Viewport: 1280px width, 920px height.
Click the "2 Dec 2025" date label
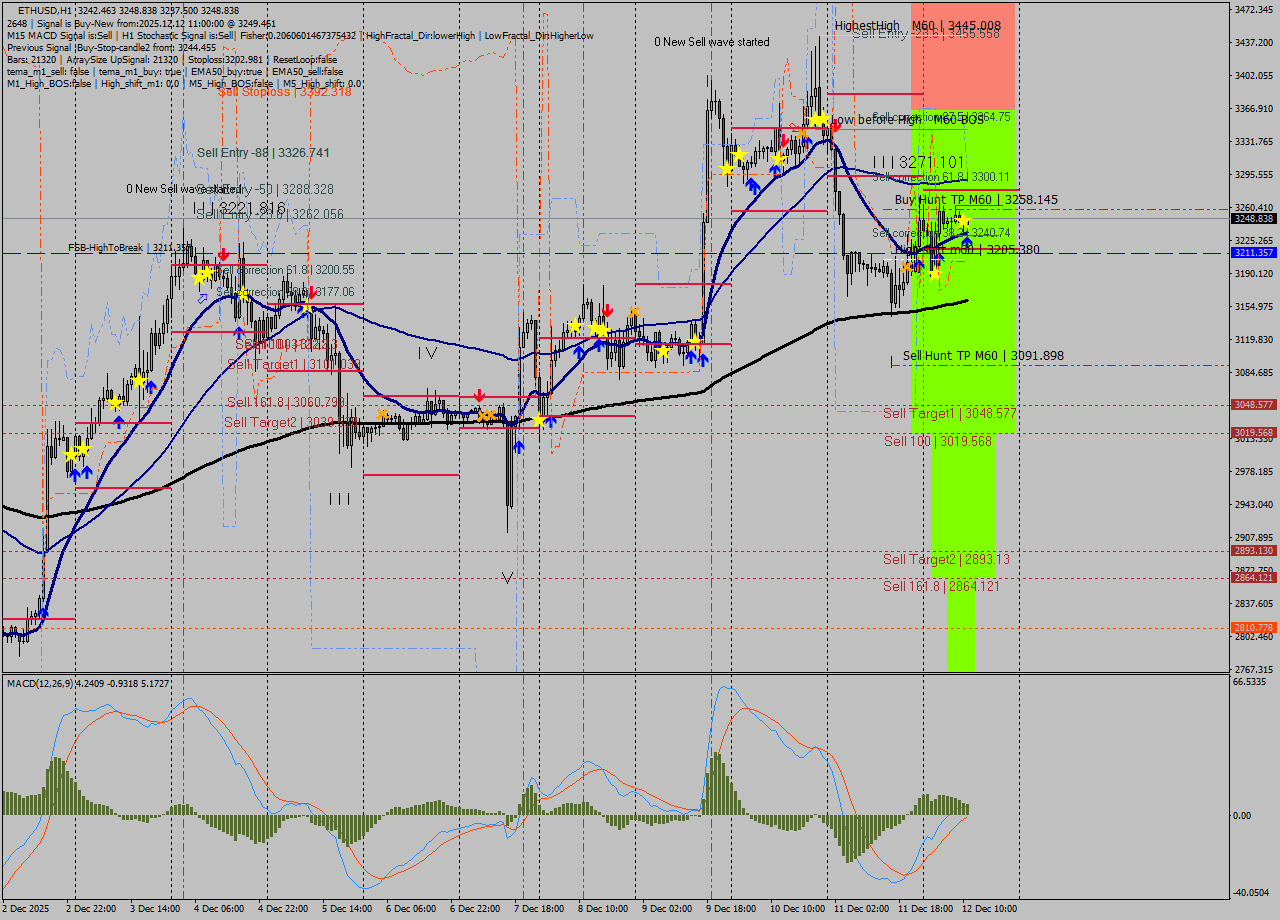coord(28,908)
